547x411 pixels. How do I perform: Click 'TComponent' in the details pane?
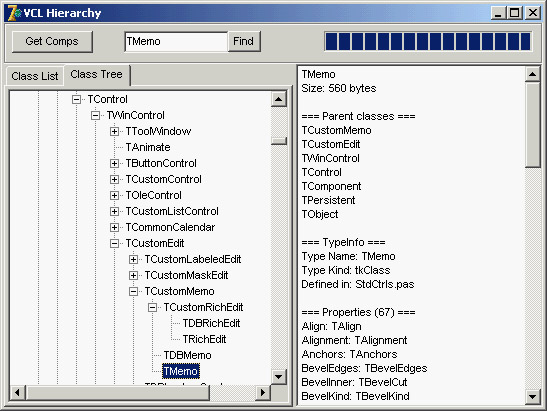coord(331,186)
